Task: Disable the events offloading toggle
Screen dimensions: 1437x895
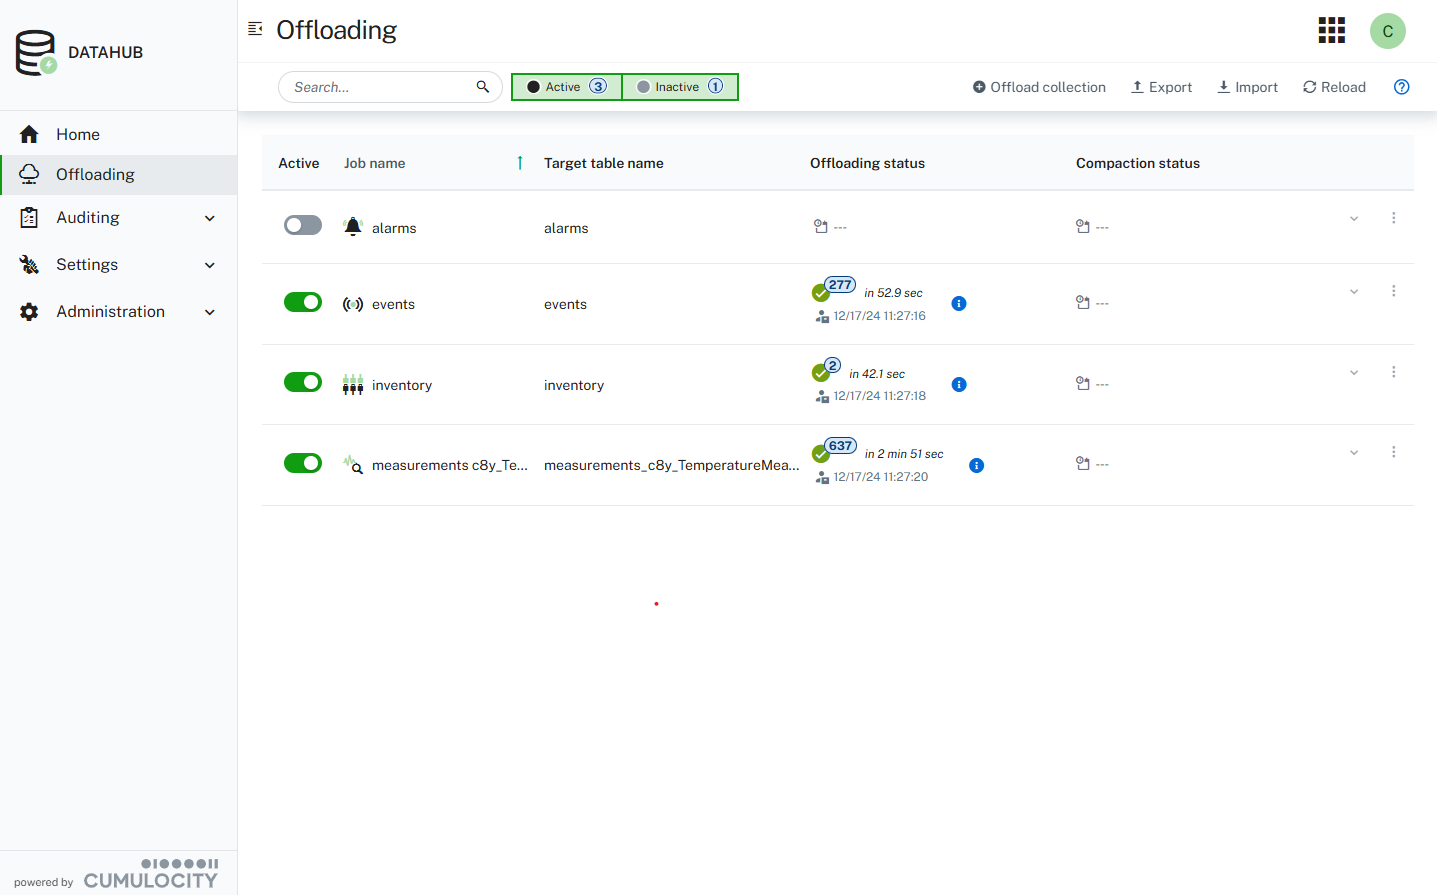Action: 303,301
